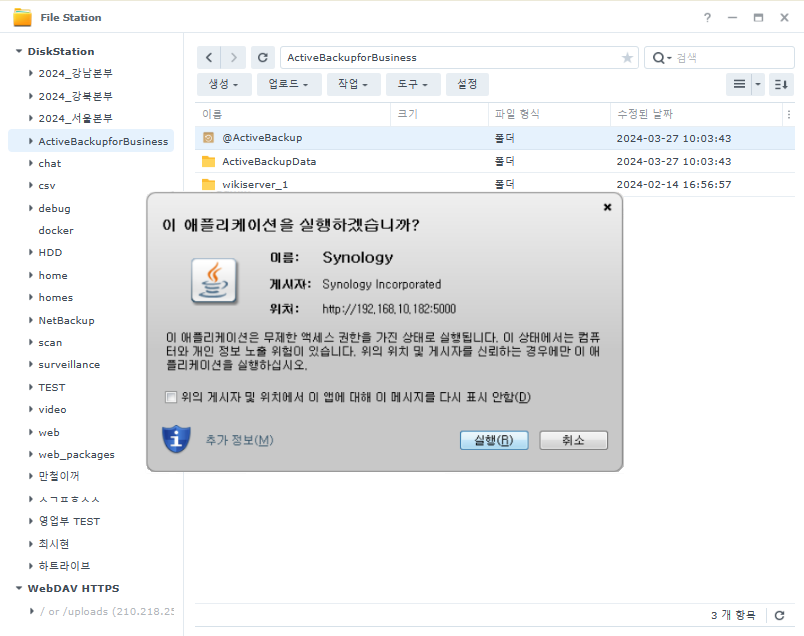Select the video folder in tree
Image resolution: width=804 pixels, height=636 pixels.
pyautogui.click(x=52, y=409)
